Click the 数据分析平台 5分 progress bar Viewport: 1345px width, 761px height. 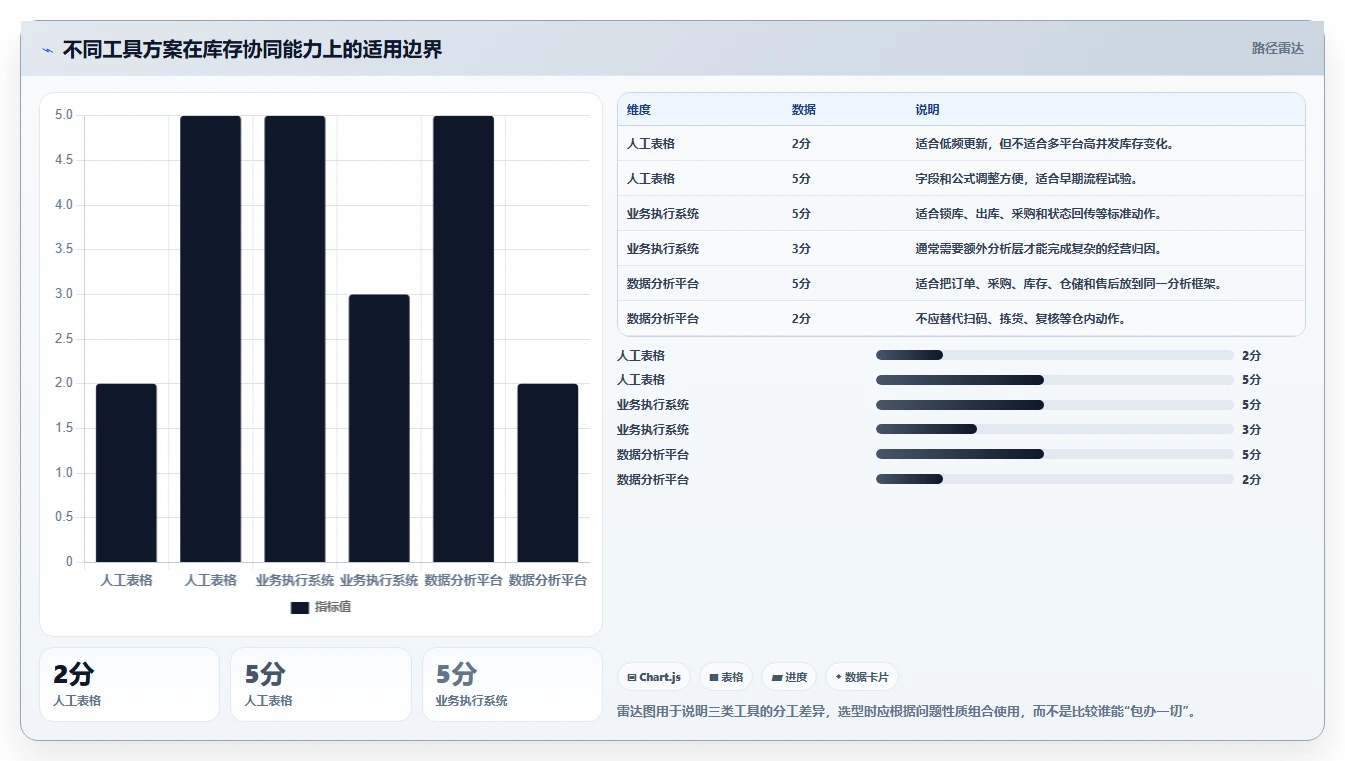coord(1055,454)
